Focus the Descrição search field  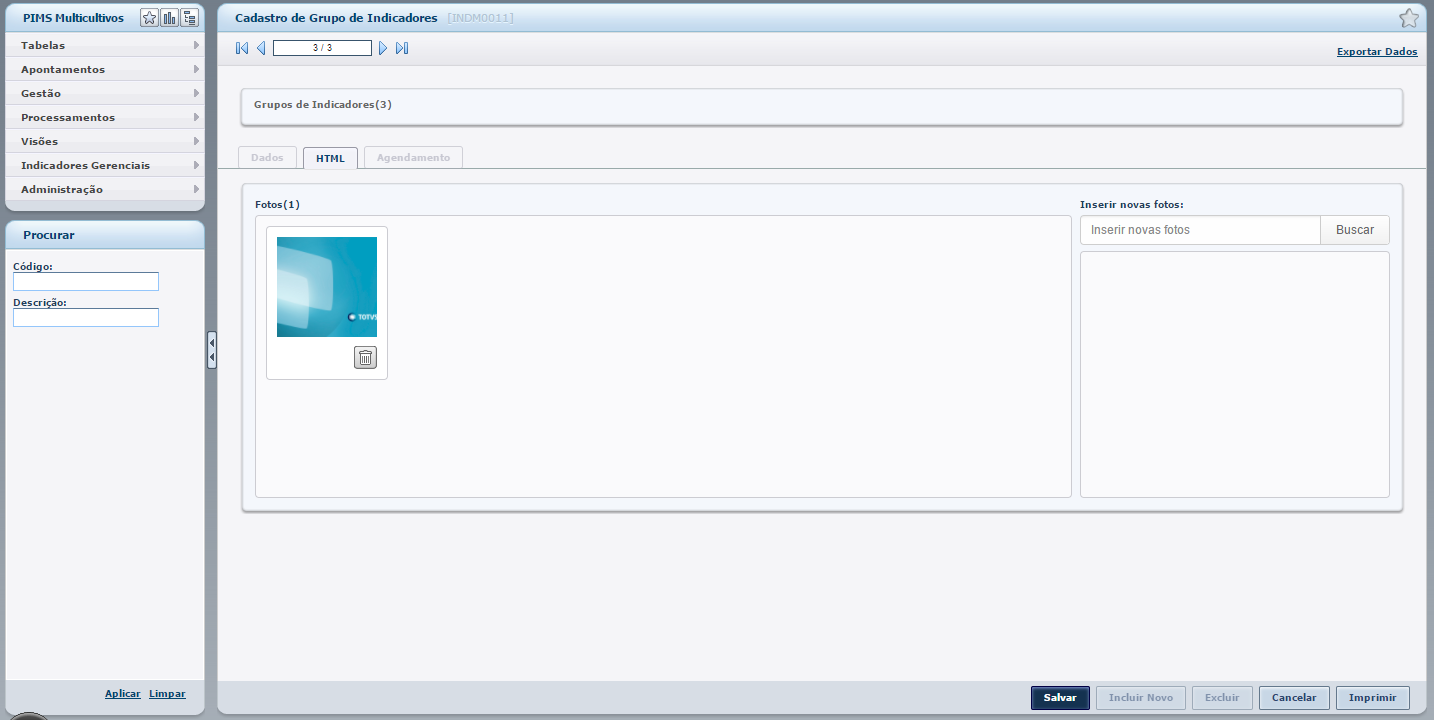coord(86,317)
